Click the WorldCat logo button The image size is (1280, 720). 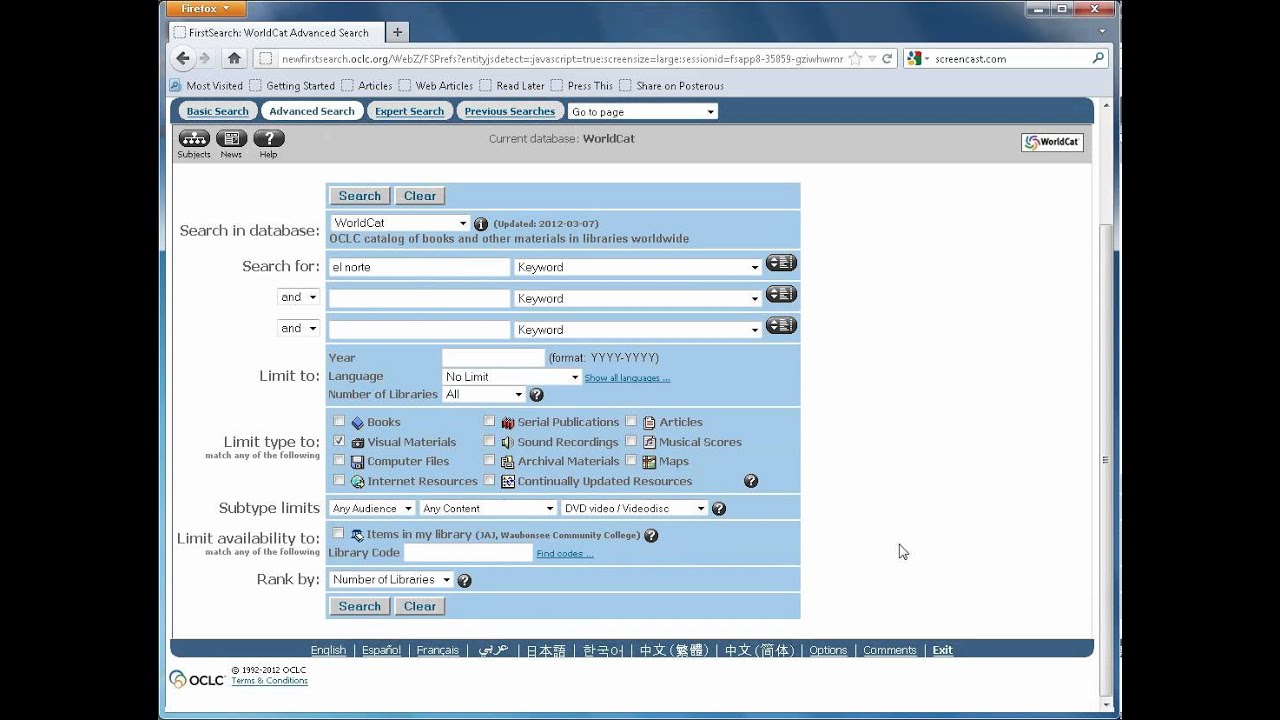pyautogui.click(x=1052, y=142)
